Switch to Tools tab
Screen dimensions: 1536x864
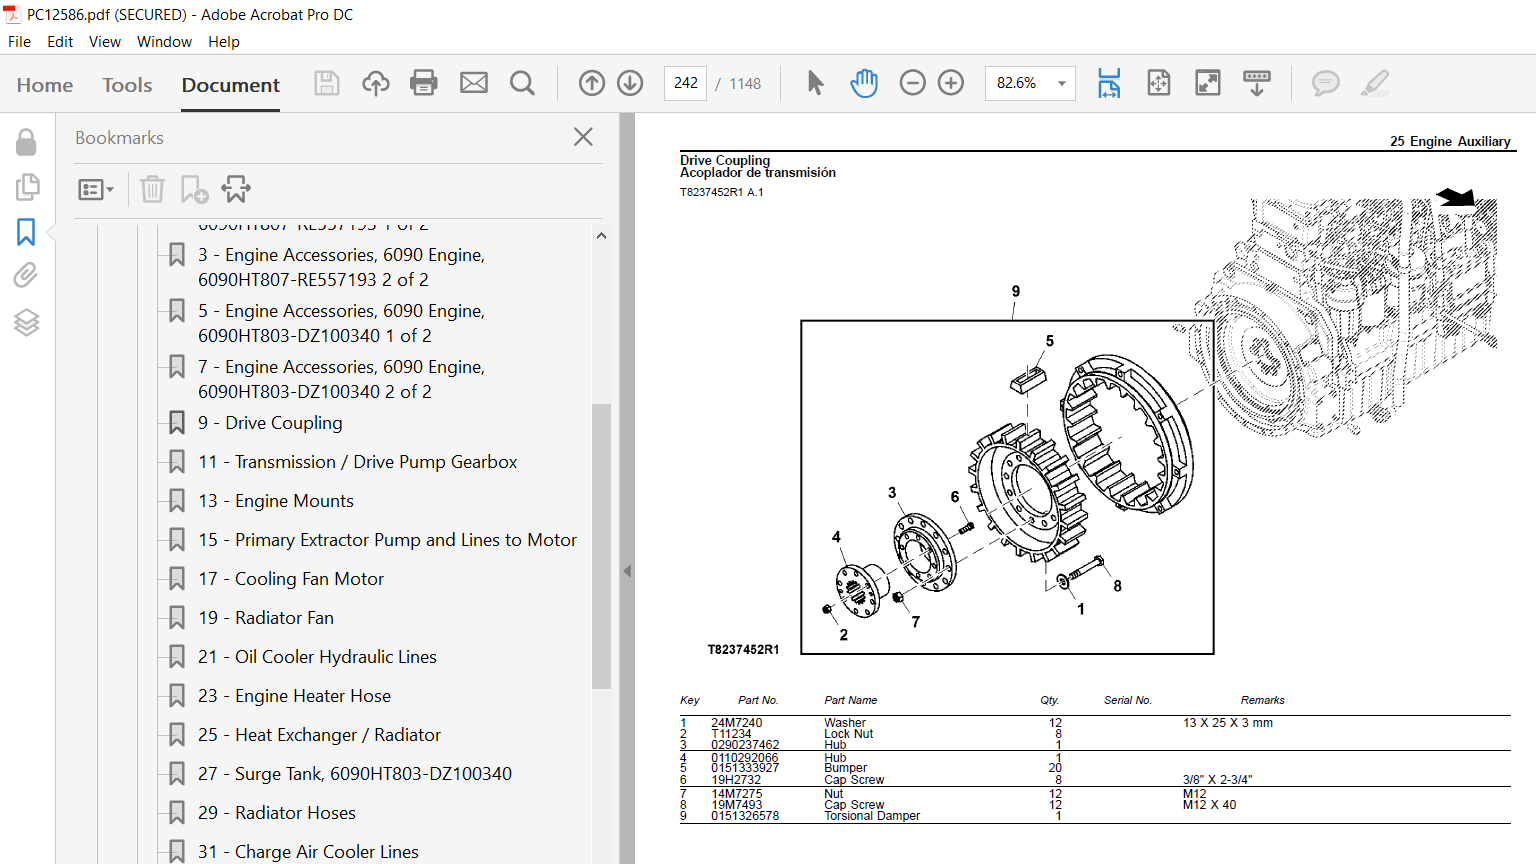pyautogui.click(x=127, y=85)
